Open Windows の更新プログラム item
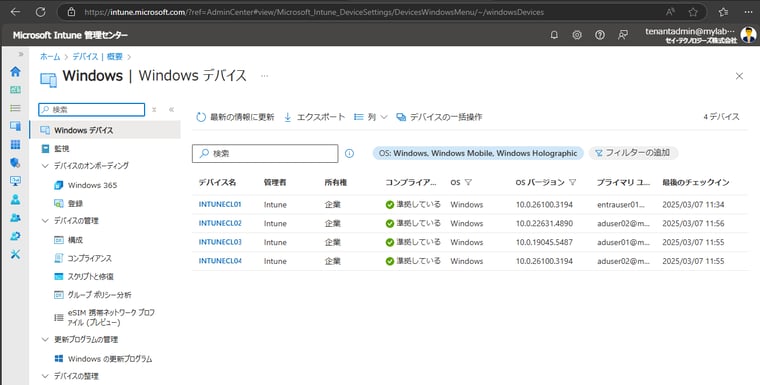 [110, 359]
